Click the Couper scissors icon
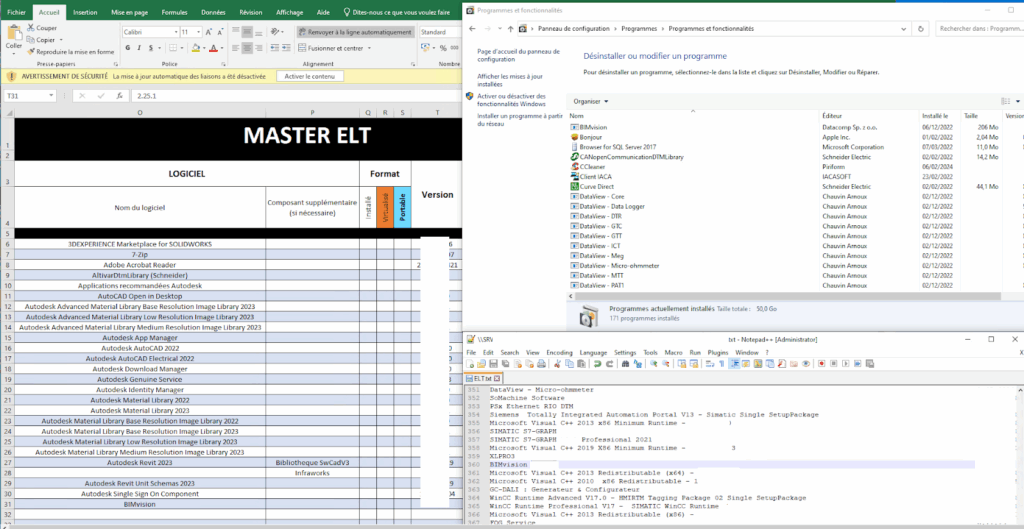This screenshot has height=529, width=1024. [30, 28]
